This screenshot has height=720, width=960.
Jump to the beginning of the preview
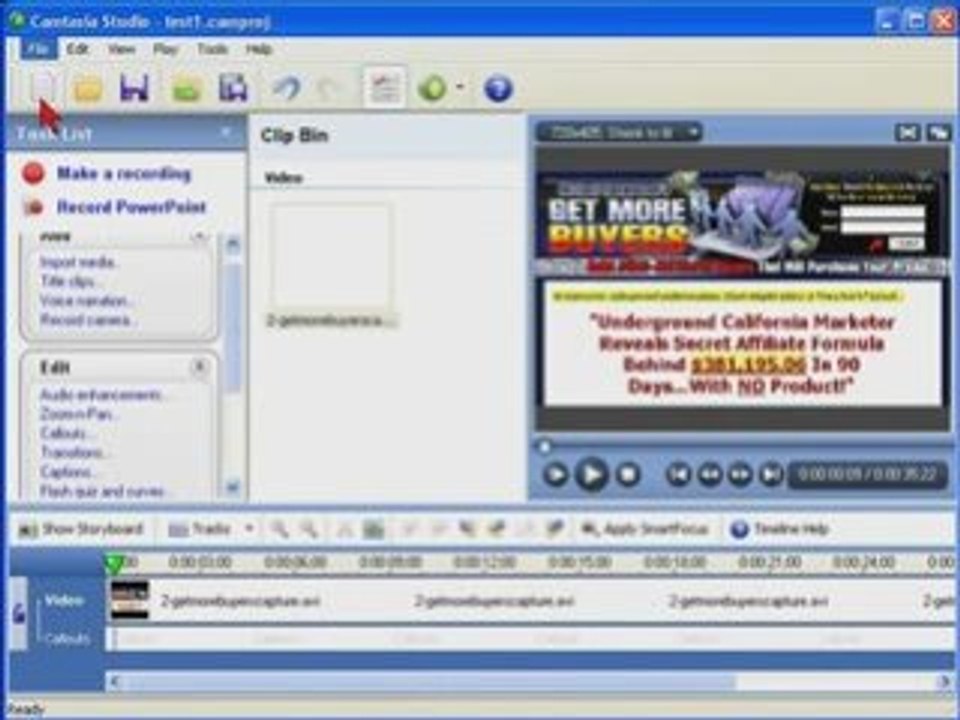point(678,474)
